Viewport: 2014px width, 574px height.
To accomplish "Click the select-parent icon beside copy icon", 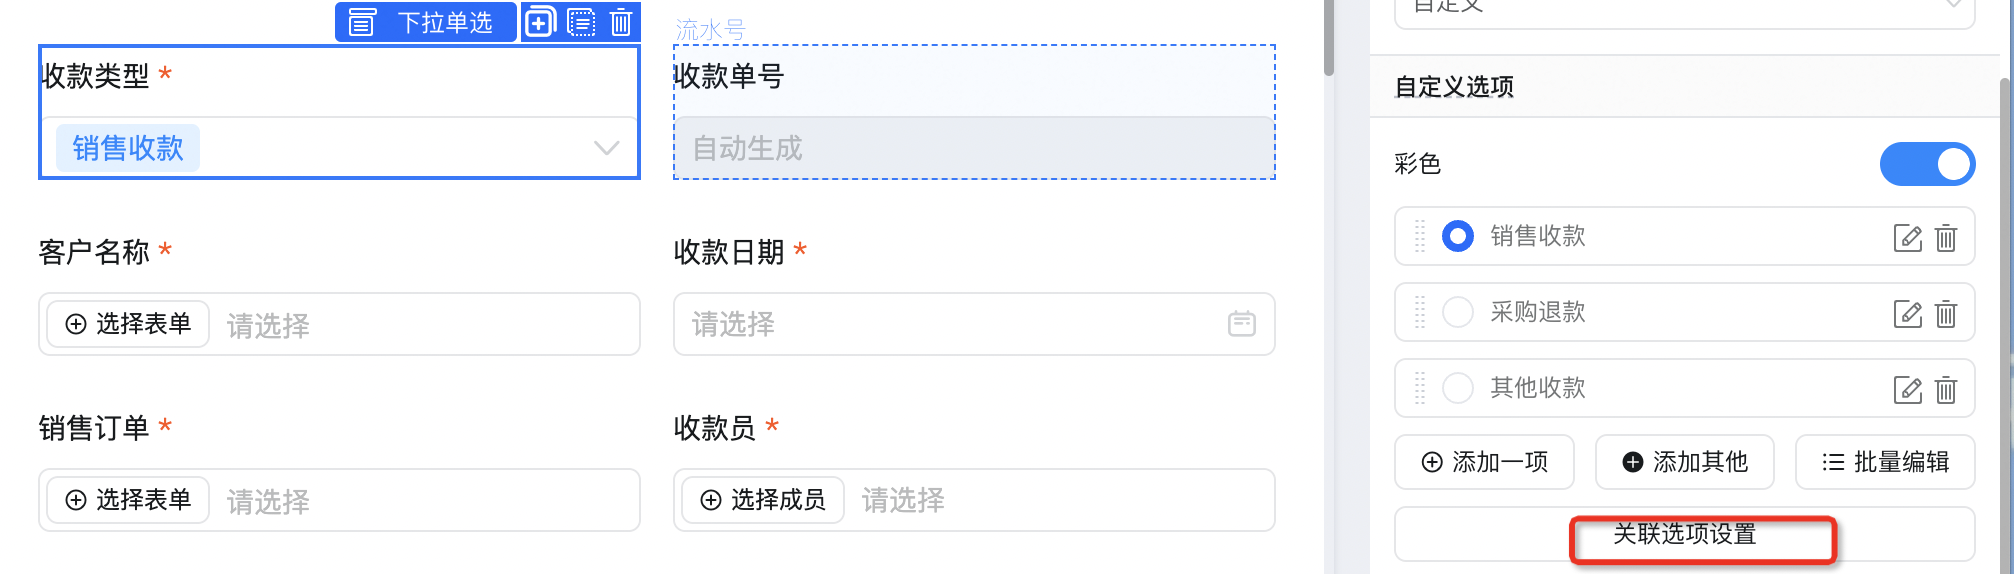I will coord(581,21).
